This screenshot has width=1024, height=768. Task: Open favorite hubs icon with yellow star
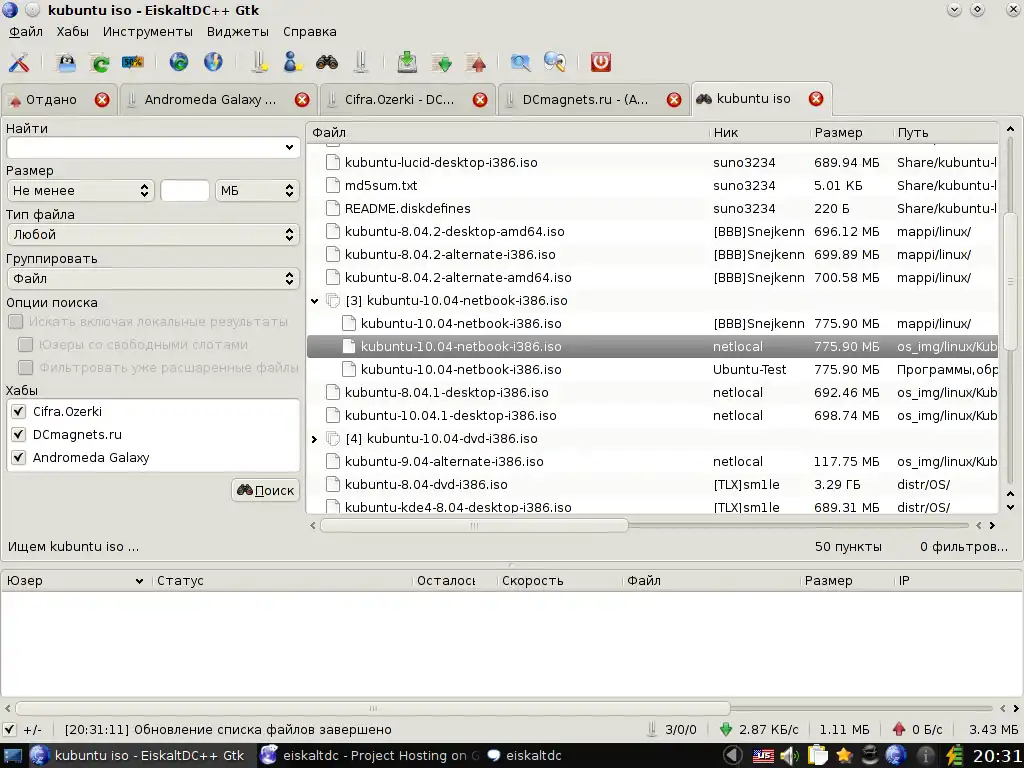pos(259,62)
